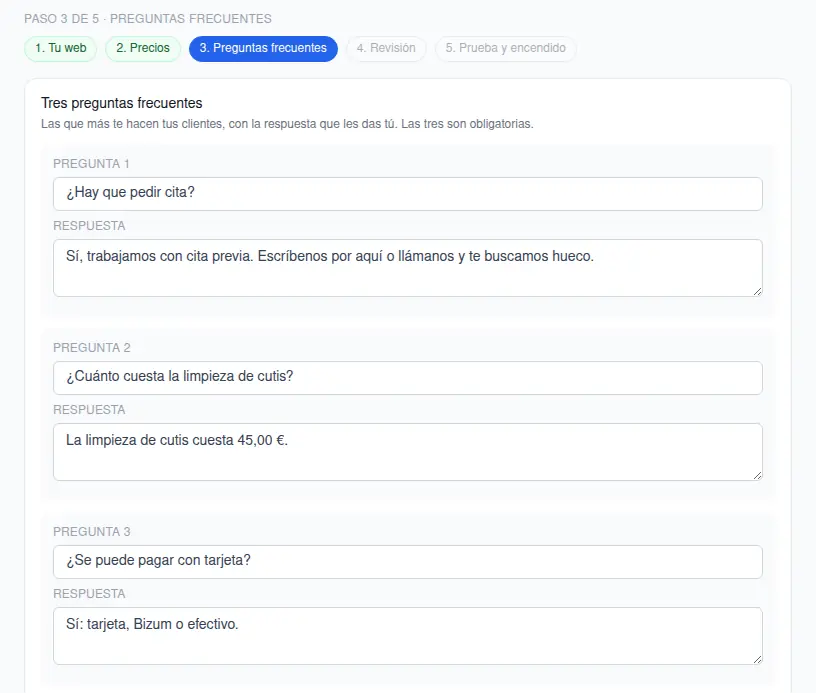Viewport: 816px width, 693px height.
Task: Jump to step 4. Revisión
Action: [386, 48]
